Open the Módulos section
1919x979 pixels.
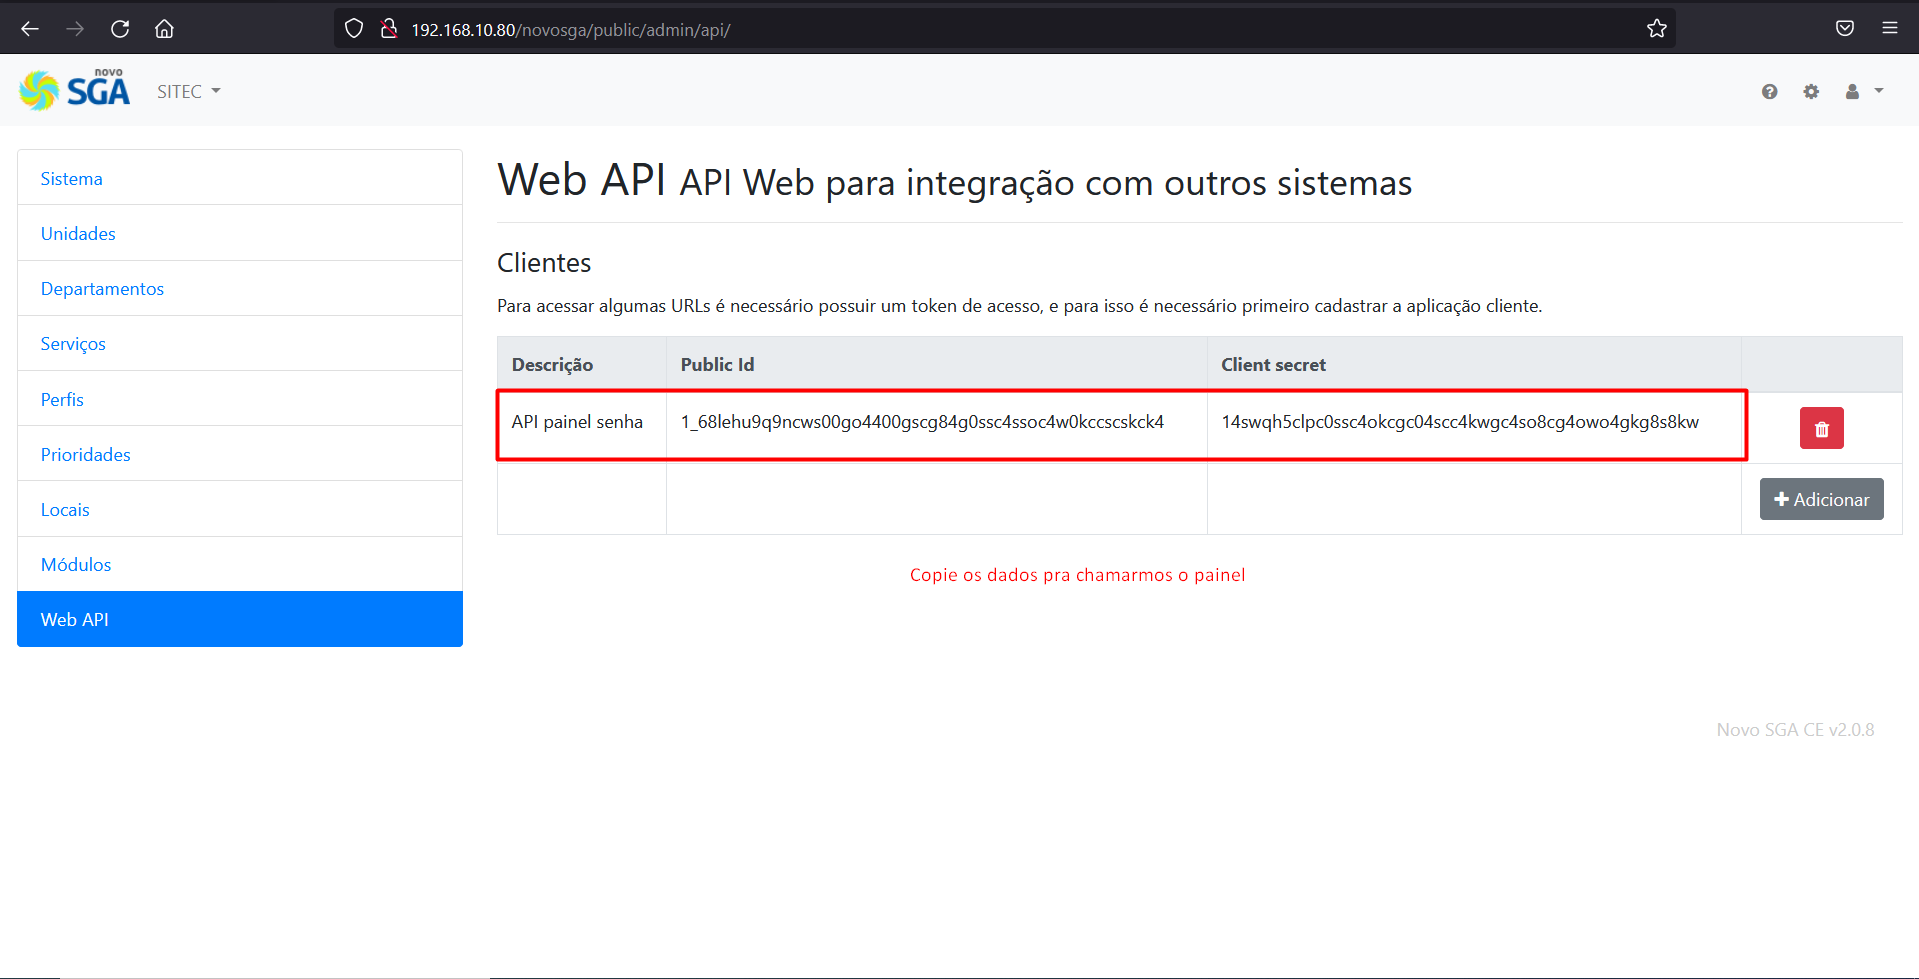click(76, 565)
